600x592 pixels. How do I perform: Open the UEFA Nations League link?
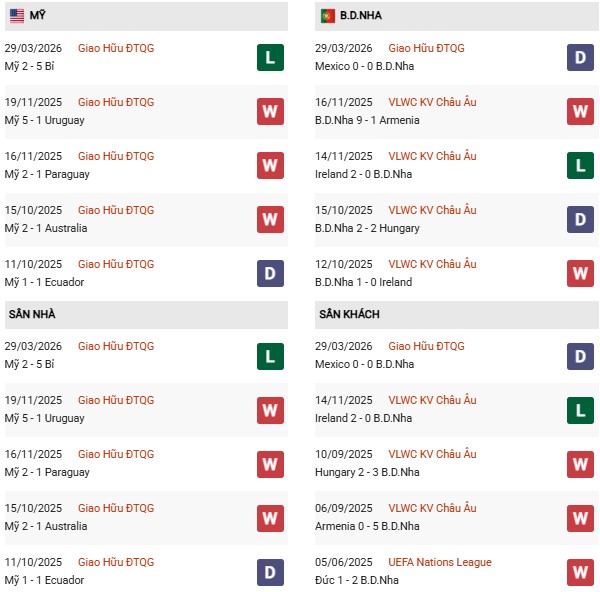coord(440,562)
